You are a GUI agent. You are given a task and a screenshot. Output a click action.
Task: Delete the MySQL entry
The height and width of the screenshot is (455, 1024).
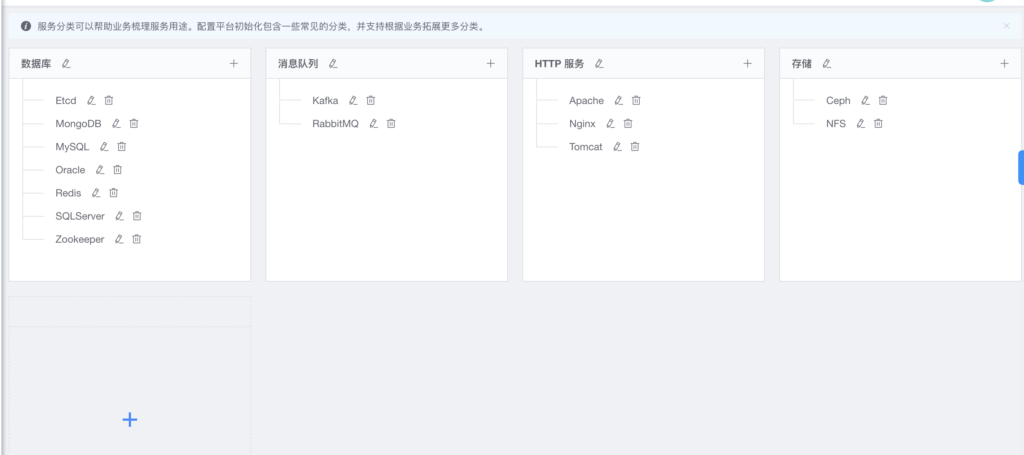121,147
